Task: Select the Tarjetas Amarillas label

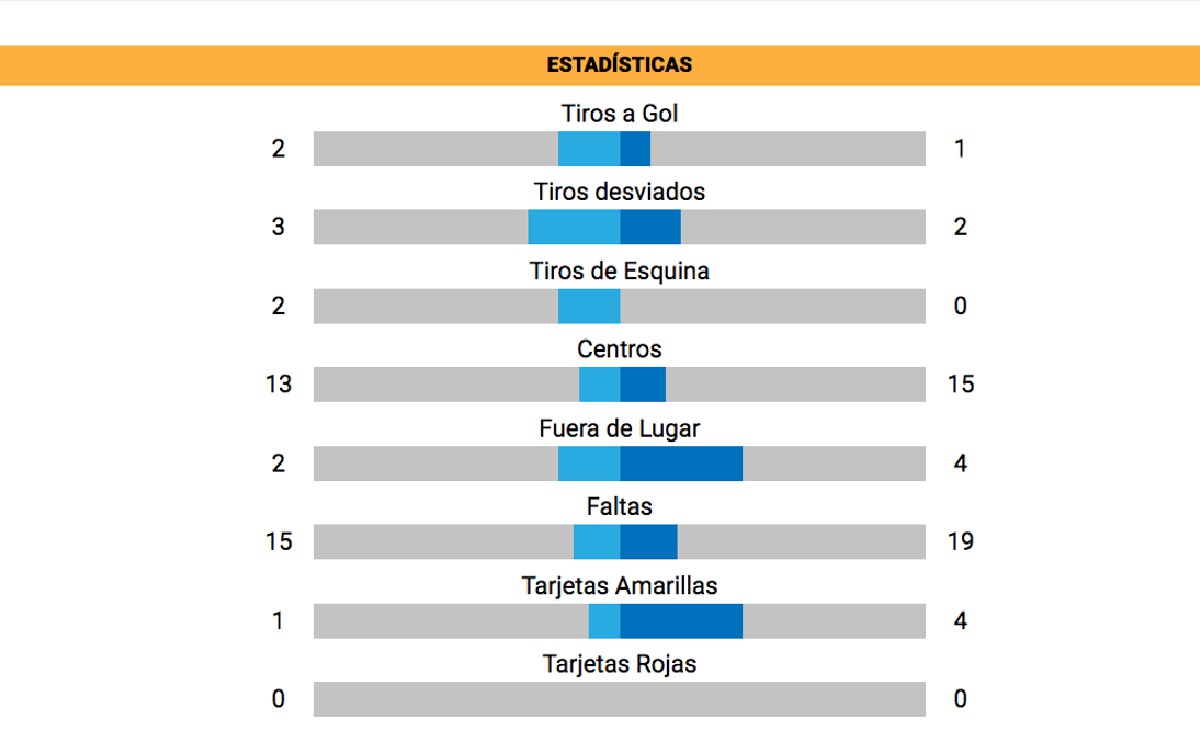Action: pyautogui.click(x=620, y=585)
